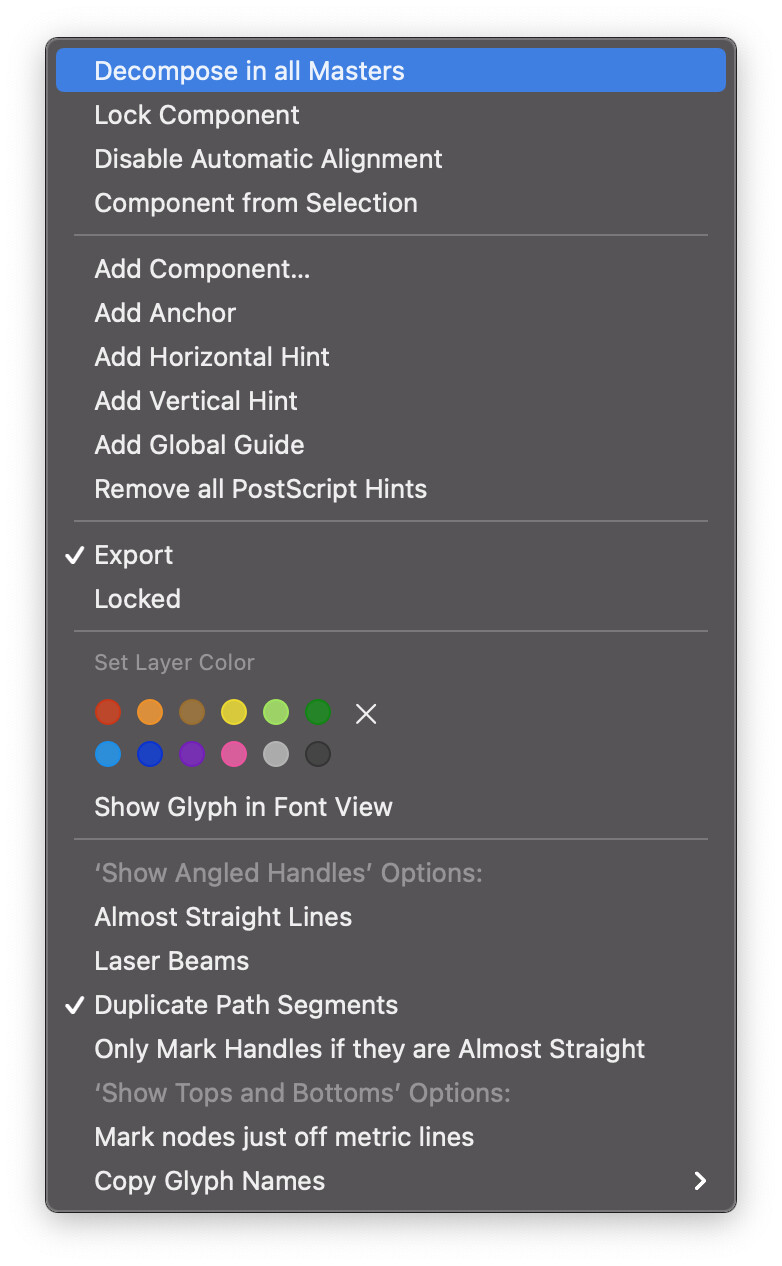The image size is (782, 1266).
Task: Toggle the Export checkmark option
Action: [x=134, y=555]
